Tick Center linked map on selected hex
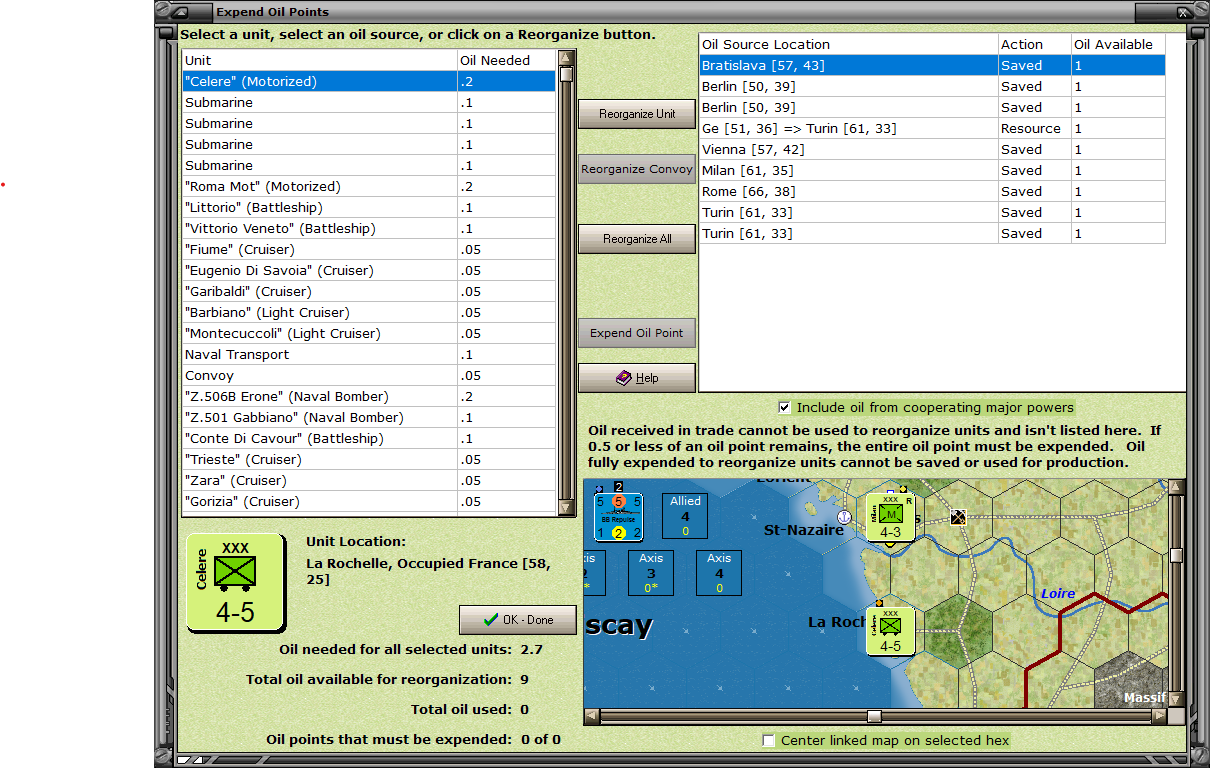Viewport: 1210px width, 768px height. (769, 741)
